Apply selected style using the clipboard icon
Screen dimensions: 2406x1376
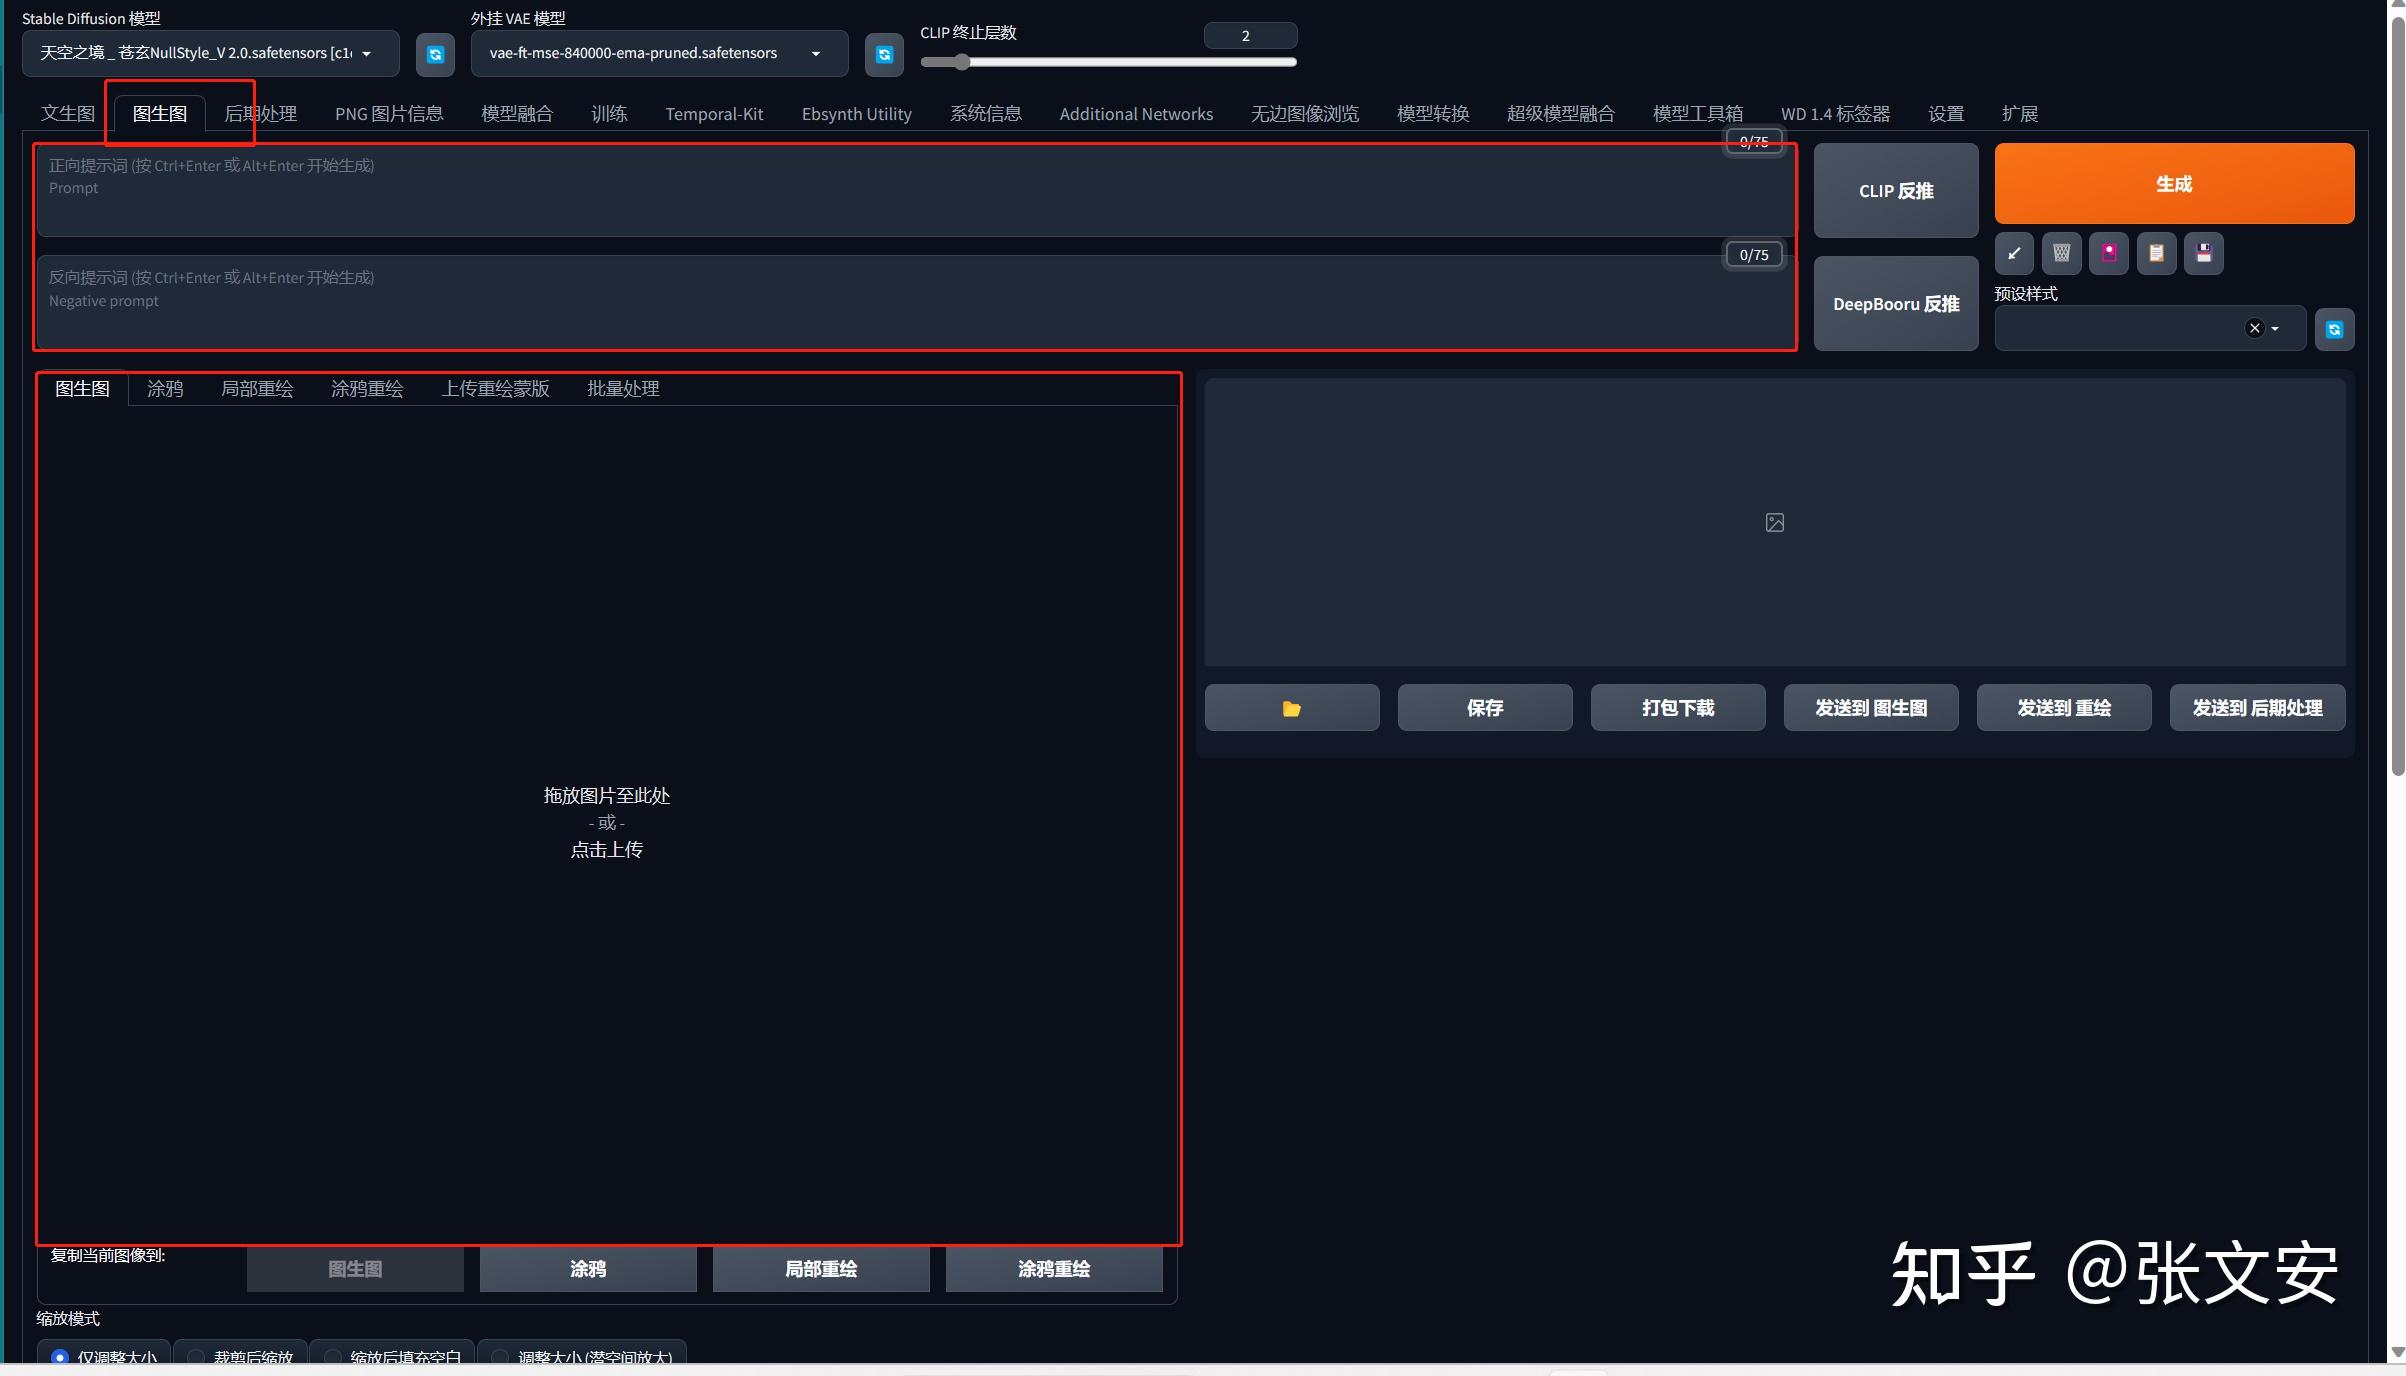point(2156,253)
